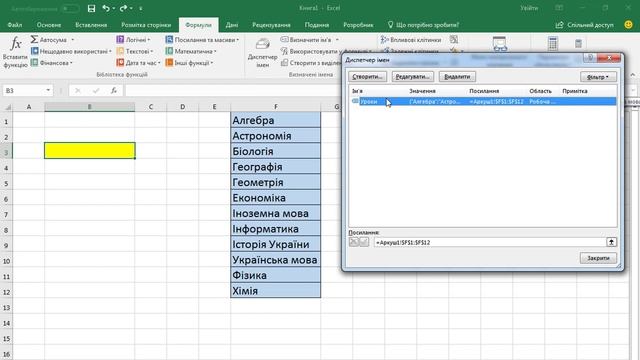640x360 pixels.
Task: Open the Financial functions book icon
Action: point(34,62)
